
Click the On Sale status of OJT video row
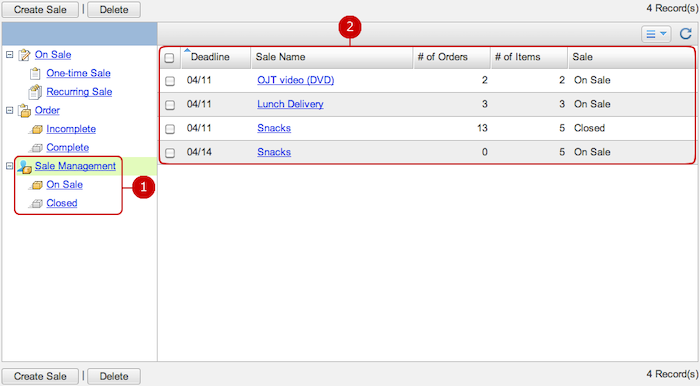[592, 80]
